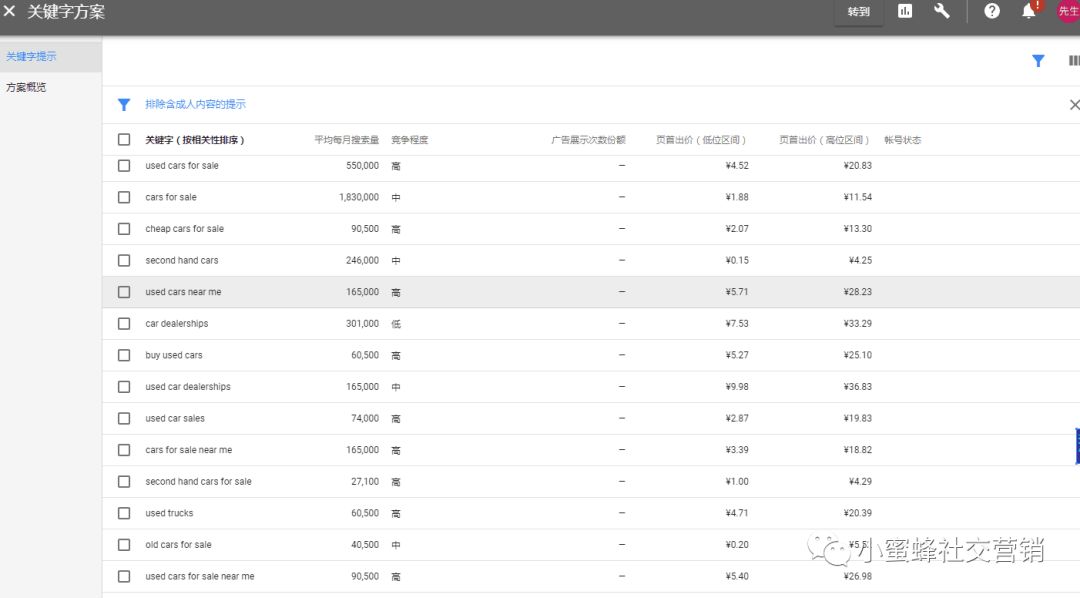Click the 排除含成人内容的提示 filter link
Screen dimensions: 1080x598
195,104
